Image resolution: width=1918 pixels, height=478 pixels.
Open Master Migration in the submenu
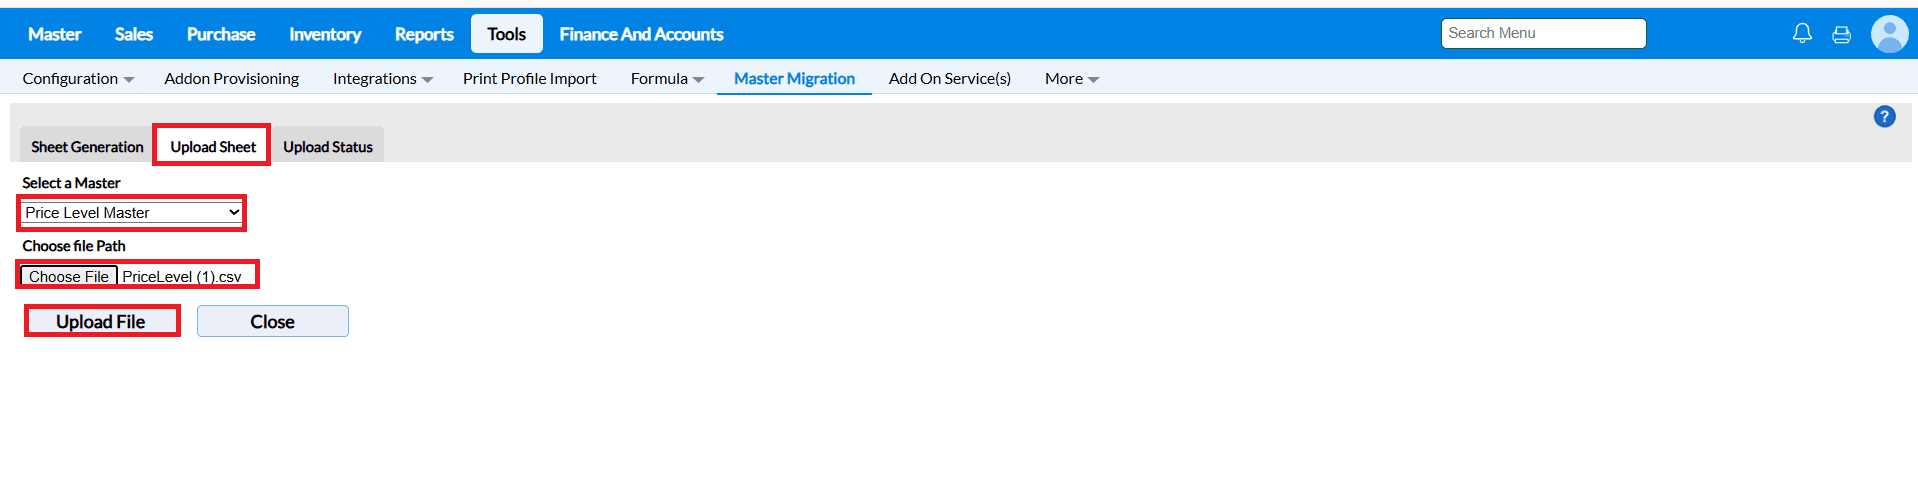point(794,79)
